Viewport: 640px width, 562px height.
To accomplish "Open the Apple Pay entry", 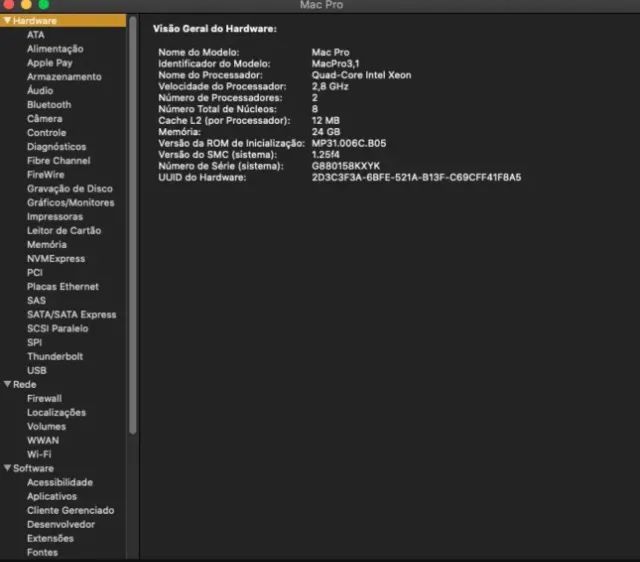I will pos(49,63).
